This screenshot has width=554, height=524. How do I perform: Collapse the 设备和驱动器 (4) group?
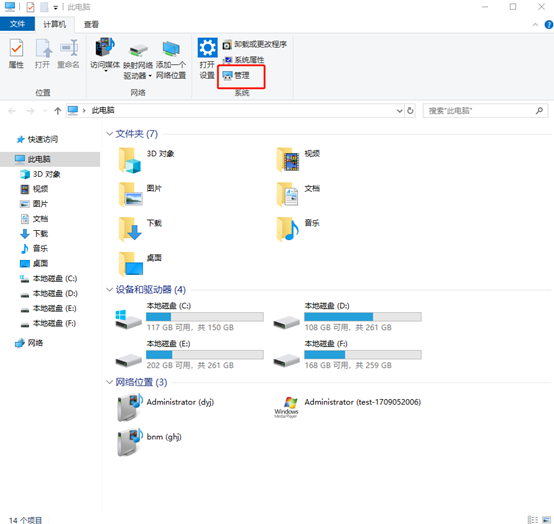pos(110,289)
